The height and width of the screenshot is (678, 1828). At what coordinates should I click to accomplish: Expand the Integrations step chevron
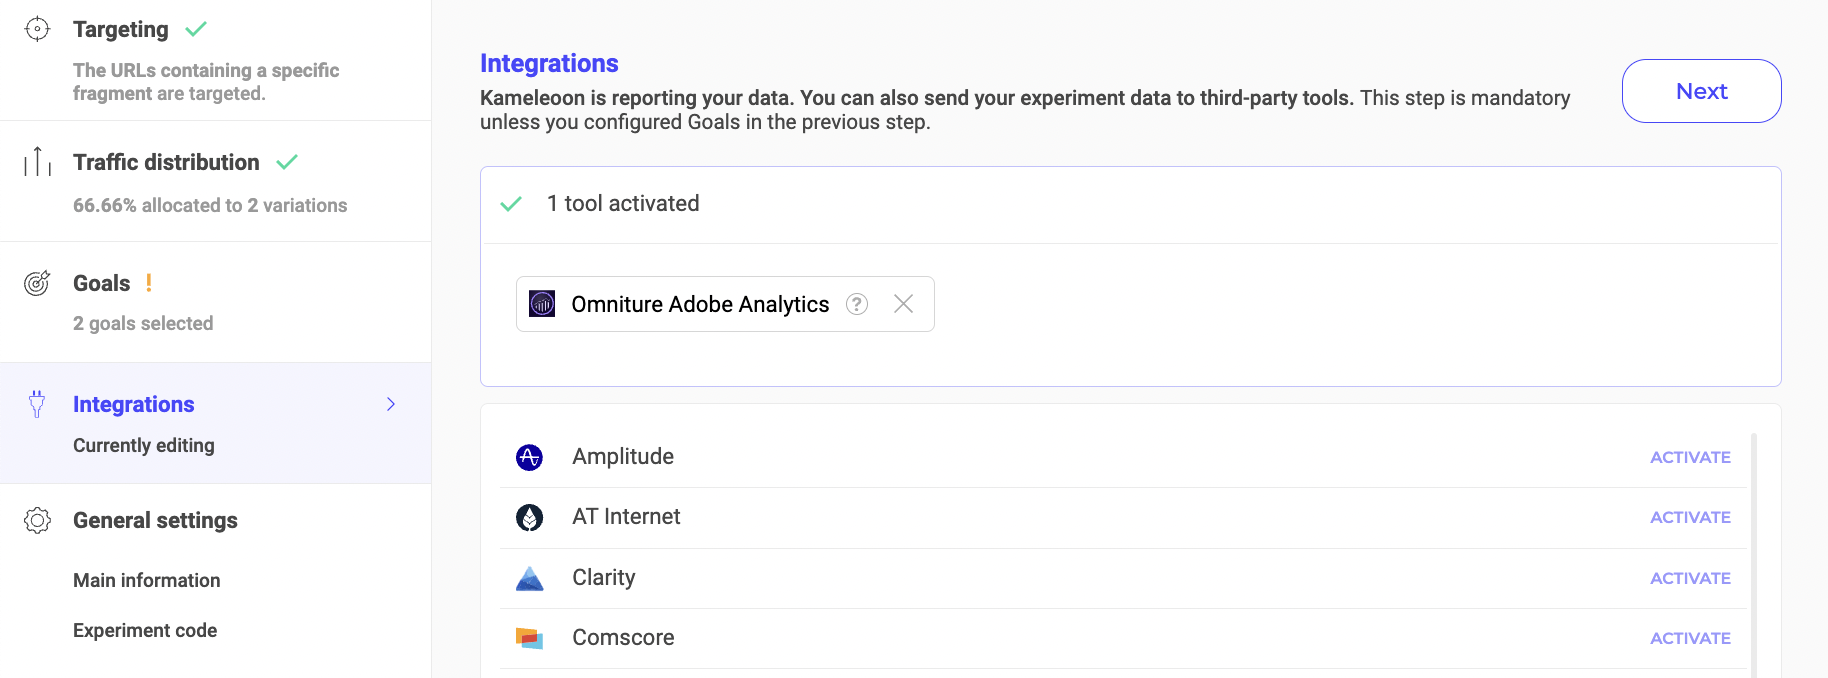[391, 404]
